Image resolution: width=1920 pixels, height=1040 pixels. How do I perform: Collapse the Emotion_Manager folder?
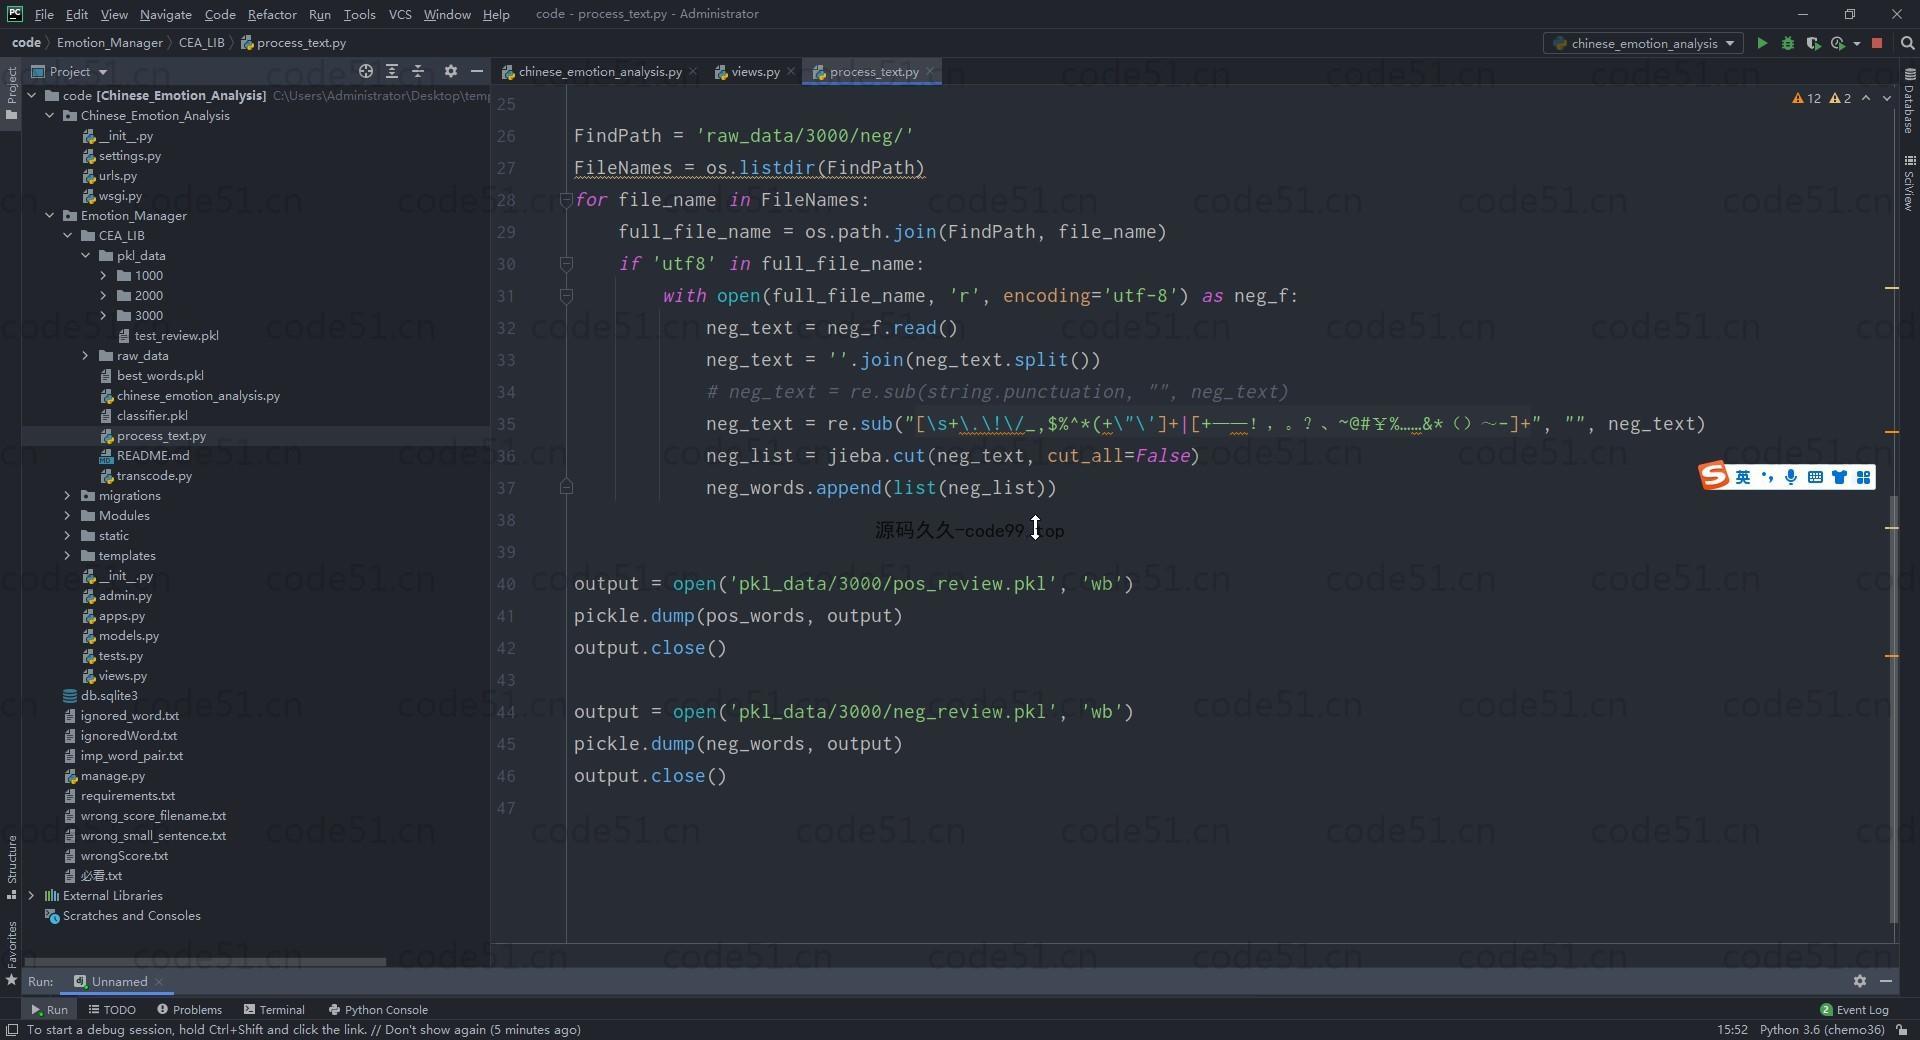49,216
